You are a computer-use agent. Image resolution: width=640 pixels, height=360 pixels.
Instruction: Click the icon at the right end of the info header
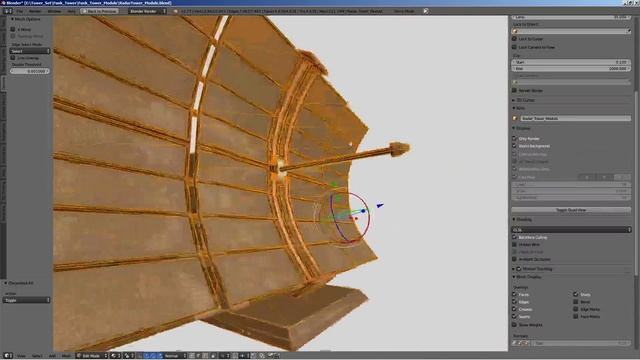tap(426, 11)
